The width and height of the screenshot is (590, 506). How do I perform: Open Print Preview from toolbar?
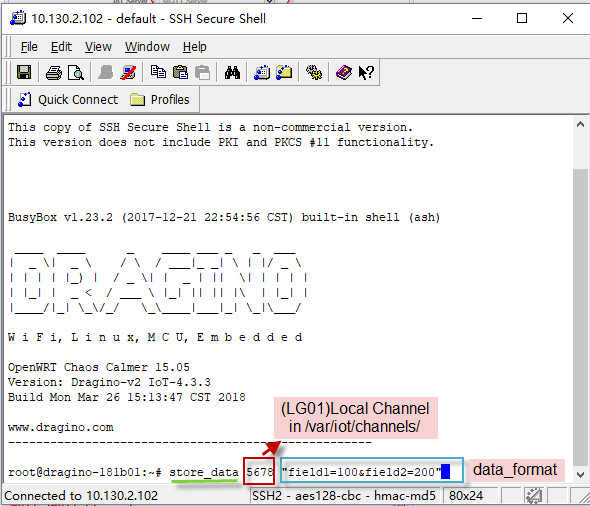point(76,72)
